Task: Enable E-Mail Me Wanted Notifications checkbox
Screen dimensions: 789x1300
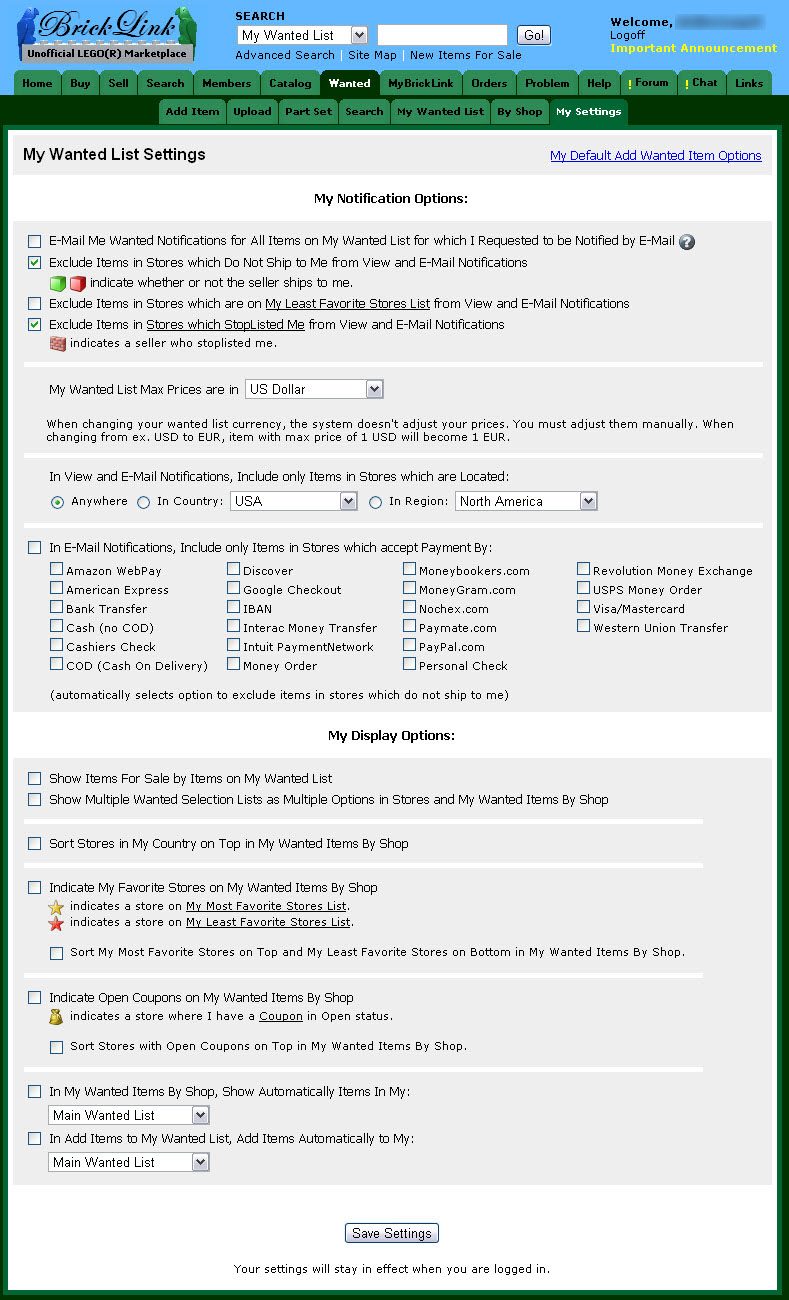Action: point(35,242)
